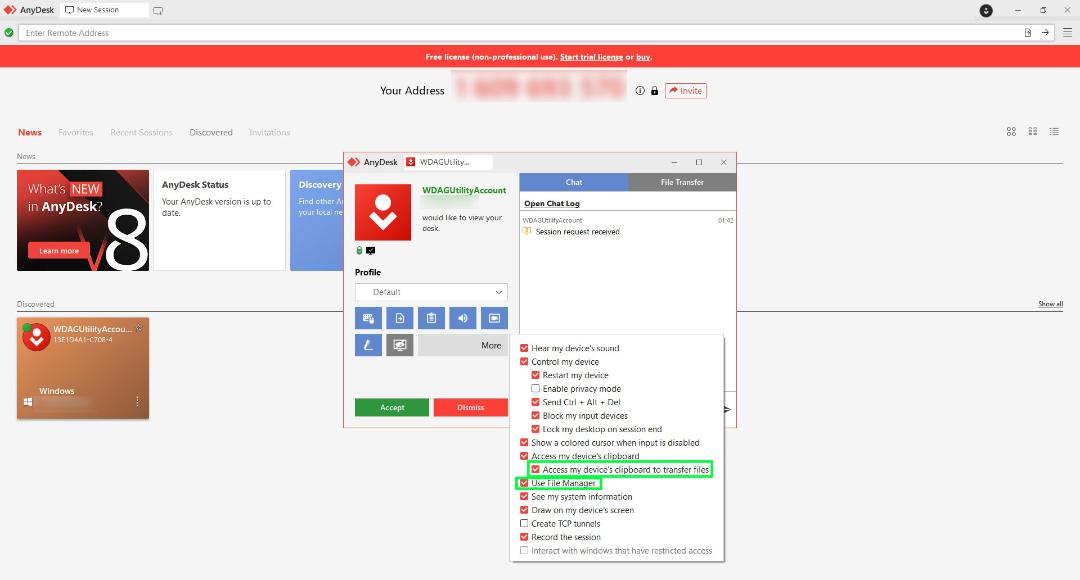Switch to list view icon

tap(1054, 132)
